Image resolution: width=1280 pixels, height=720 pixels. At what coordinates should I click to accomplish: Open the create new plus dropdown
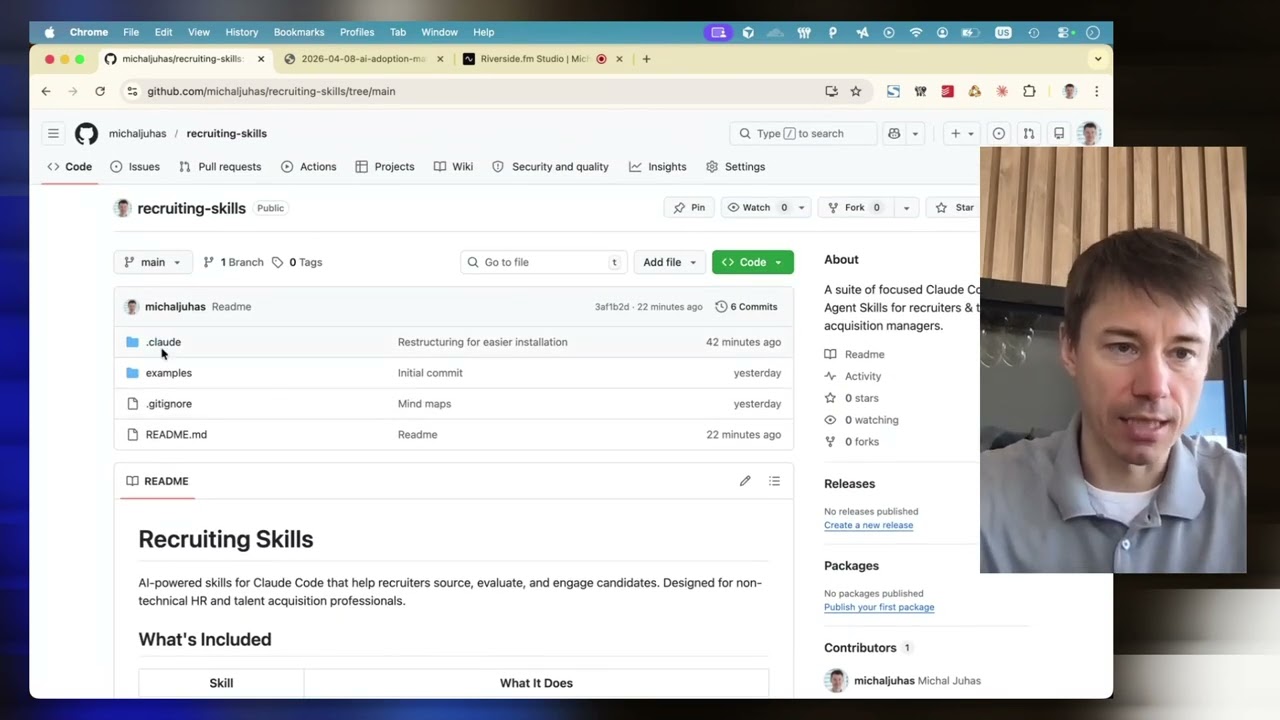[961, 133]
